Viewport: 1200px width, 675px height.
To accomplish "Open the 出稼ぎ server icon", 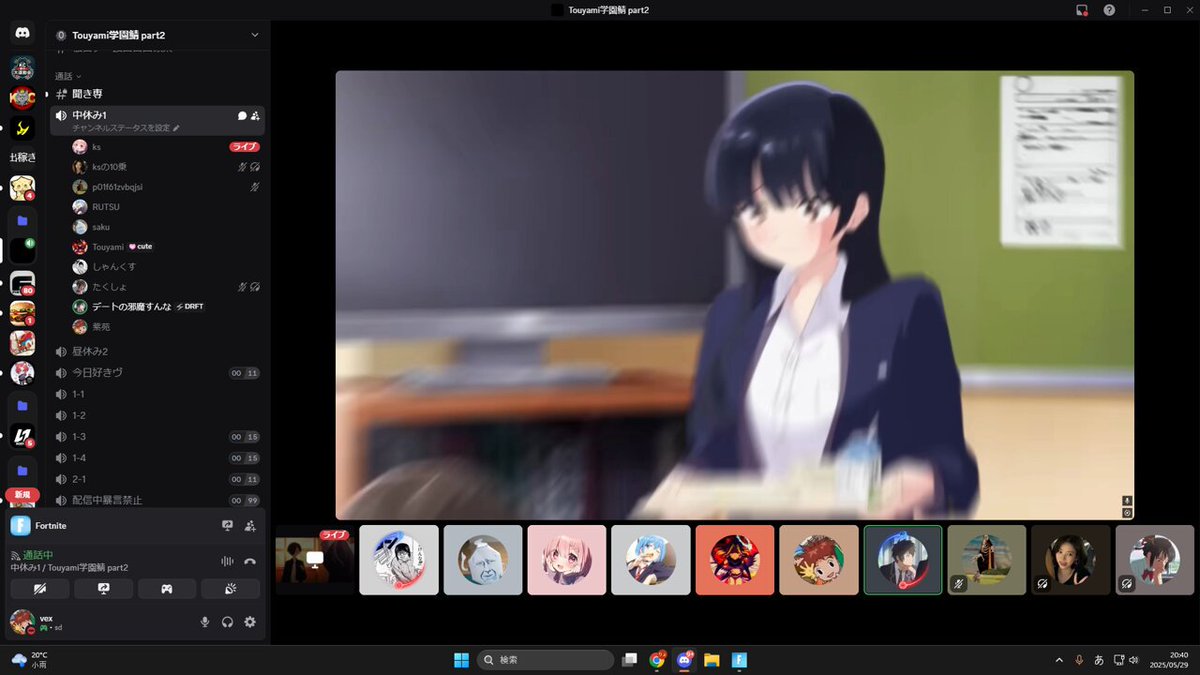I will (22, 157).
